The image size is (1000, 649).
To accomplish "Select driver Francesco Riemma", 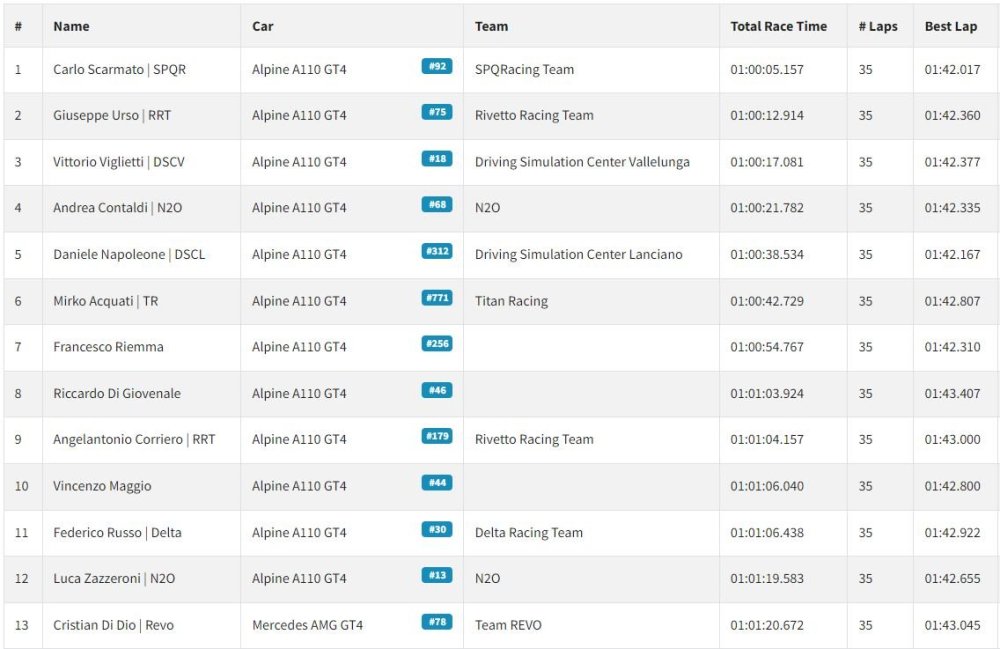I will 108,347.
